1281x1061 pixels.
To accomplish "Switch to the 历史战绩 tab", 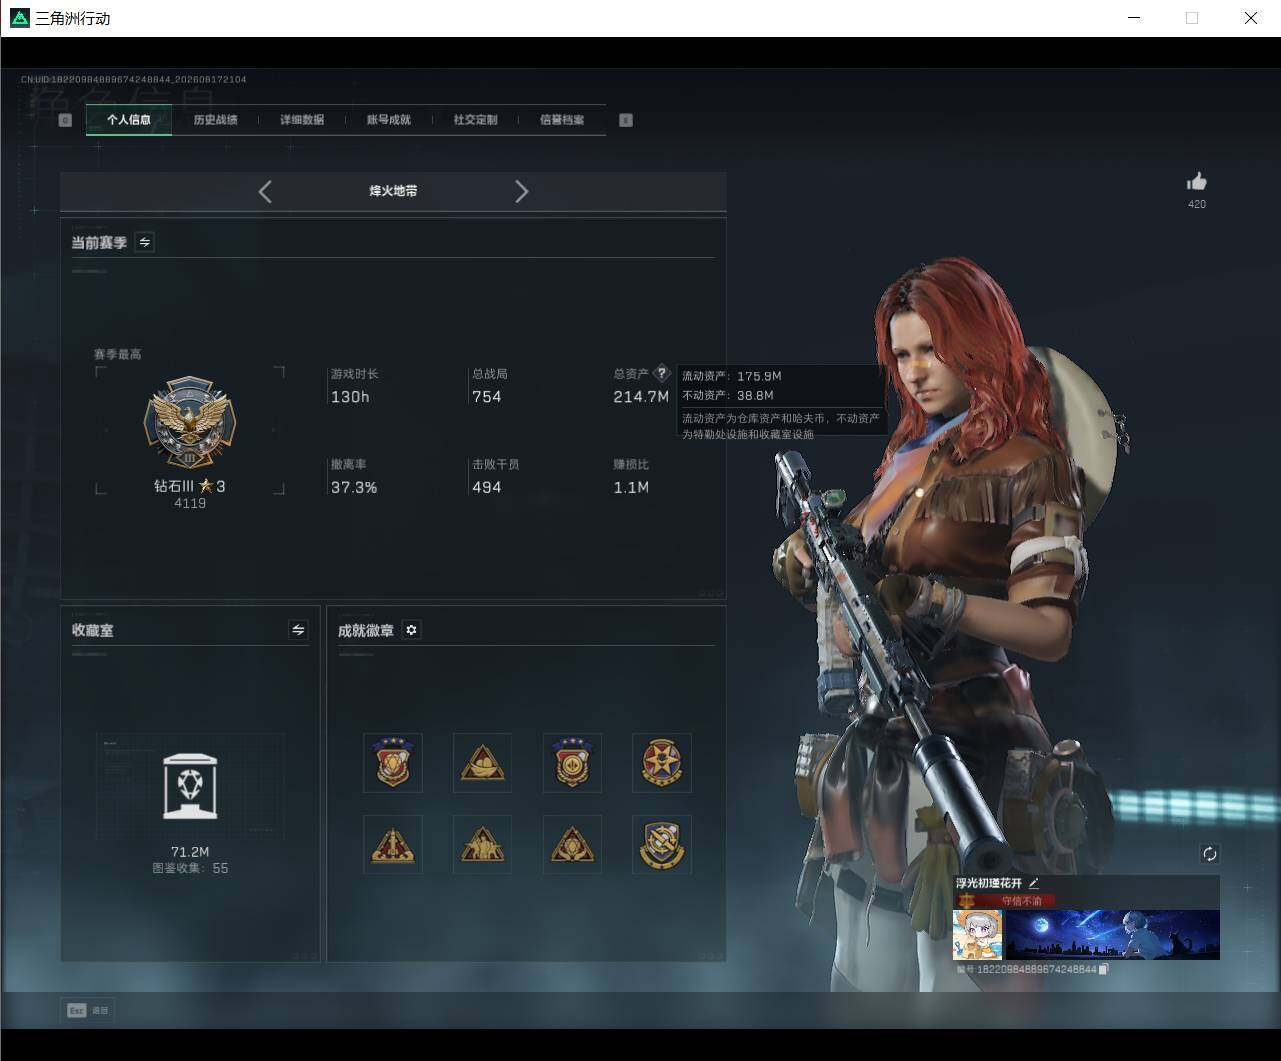I will (215, 120).
